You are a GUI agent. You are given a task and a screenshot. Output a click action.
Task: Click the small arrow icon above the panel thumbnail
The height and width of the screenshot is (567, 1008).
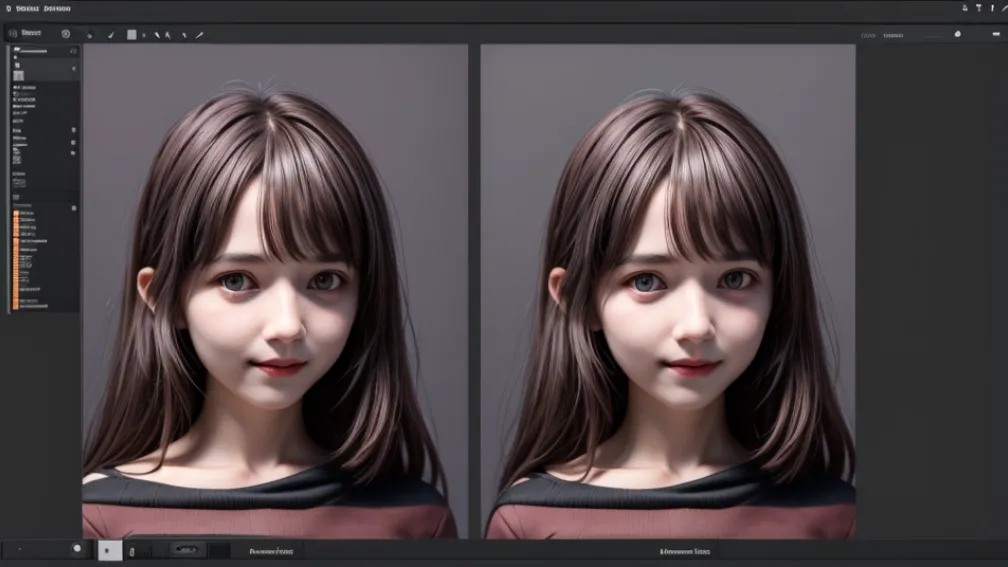tap(17, 66)
